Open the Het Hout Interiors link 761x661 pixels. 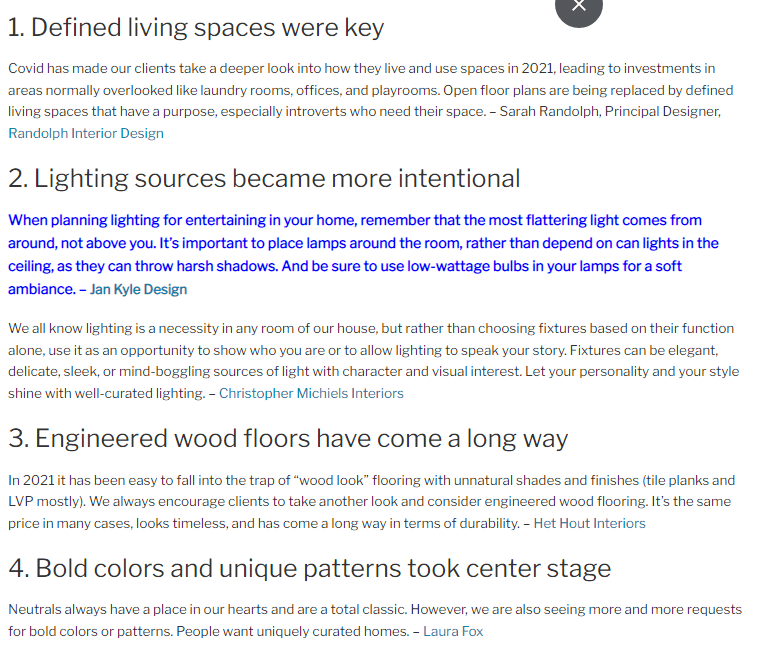tap(590, 524)
